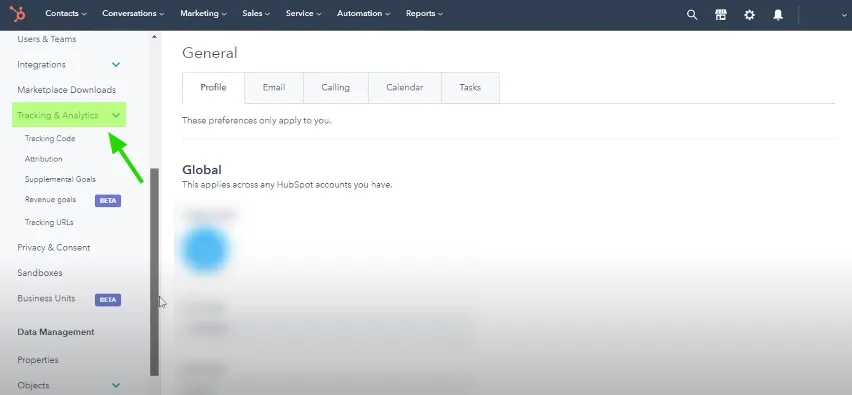Click the Data Management heading
852x395 pixels.
(x=56, y=332)
